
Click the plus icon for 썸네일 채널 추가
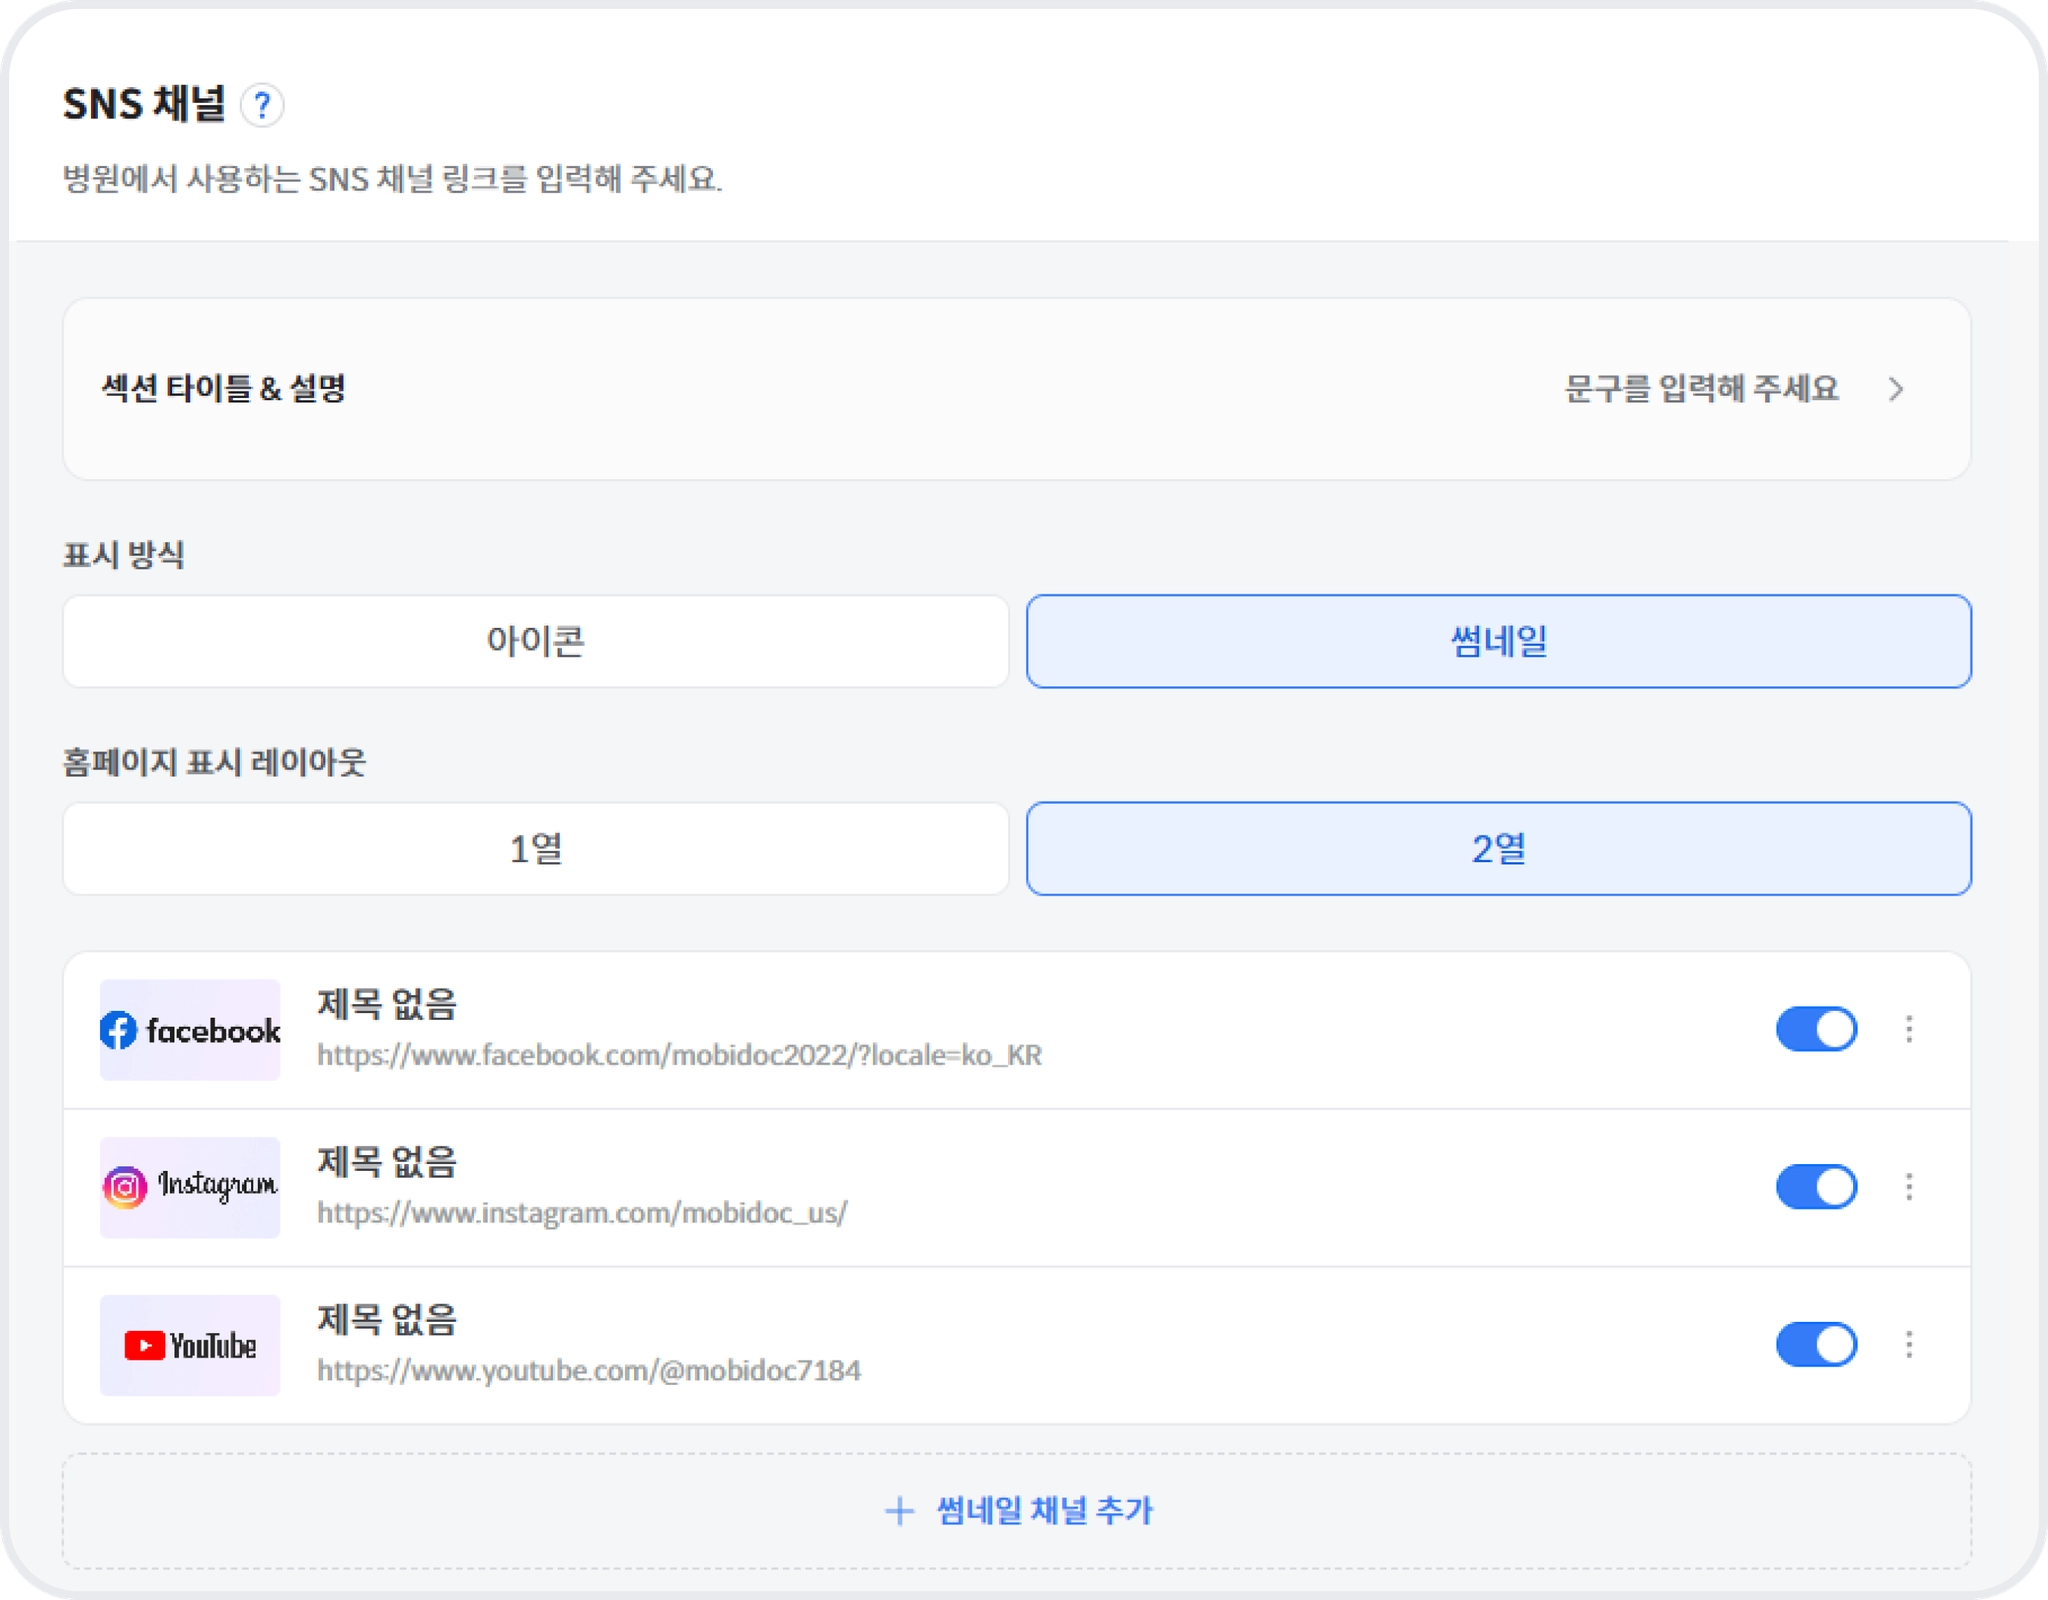(x=899, y=1511)
